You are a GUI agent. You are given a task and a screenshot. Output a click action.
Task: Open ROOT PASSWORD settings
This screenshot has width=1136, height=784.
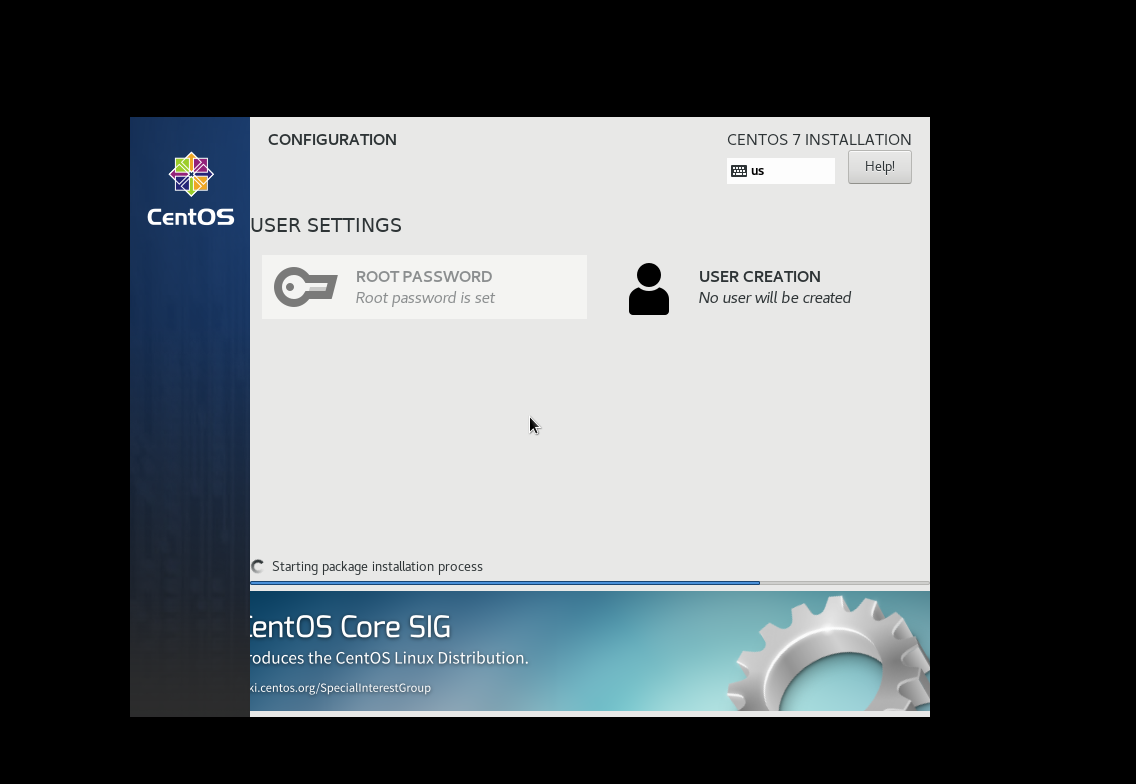(424, 287)
